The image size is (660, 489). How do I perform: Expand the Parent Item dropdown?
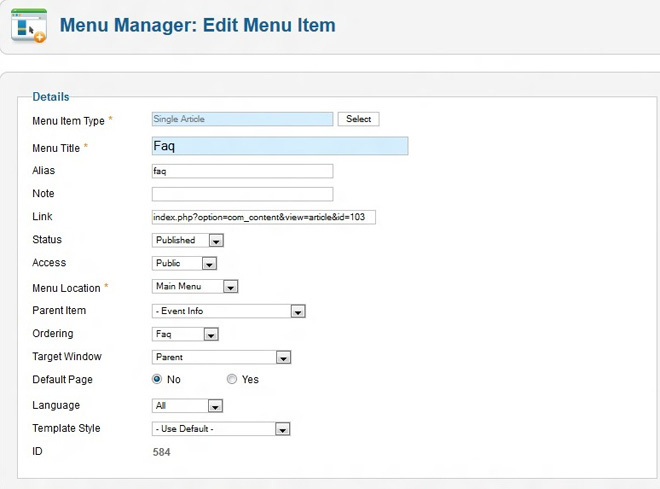coord(228,311)
